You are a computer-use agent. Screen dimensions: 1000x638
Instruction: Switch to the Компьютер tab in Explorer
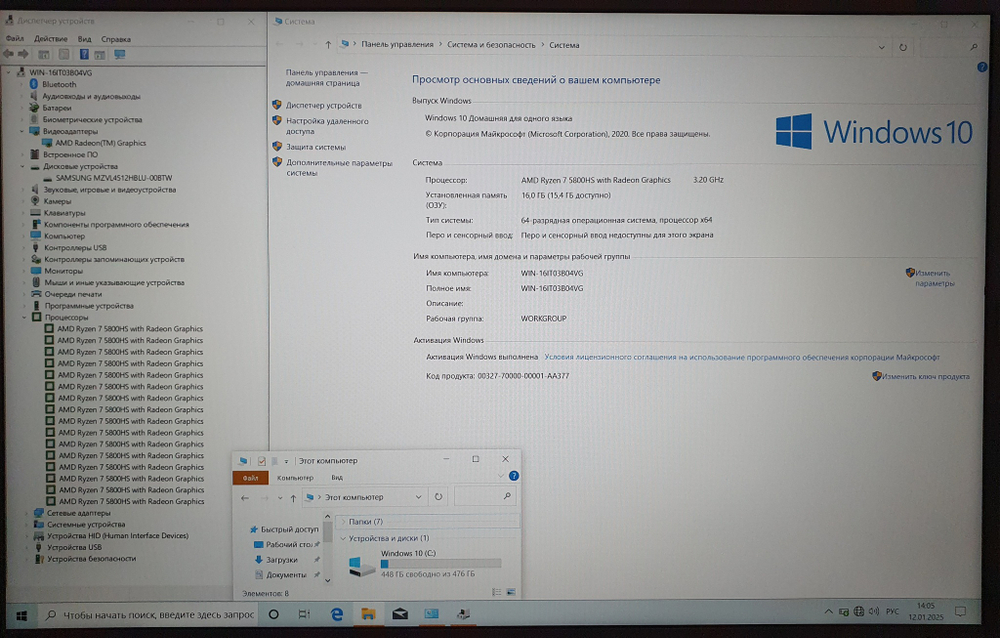(x=295, y=476)
